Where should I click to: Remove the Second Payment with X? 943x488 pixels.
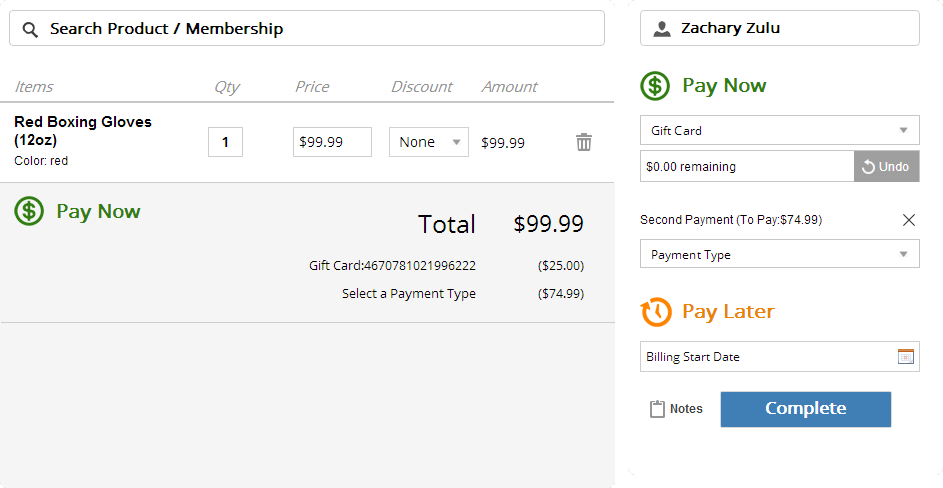click(x=909, y=220)
